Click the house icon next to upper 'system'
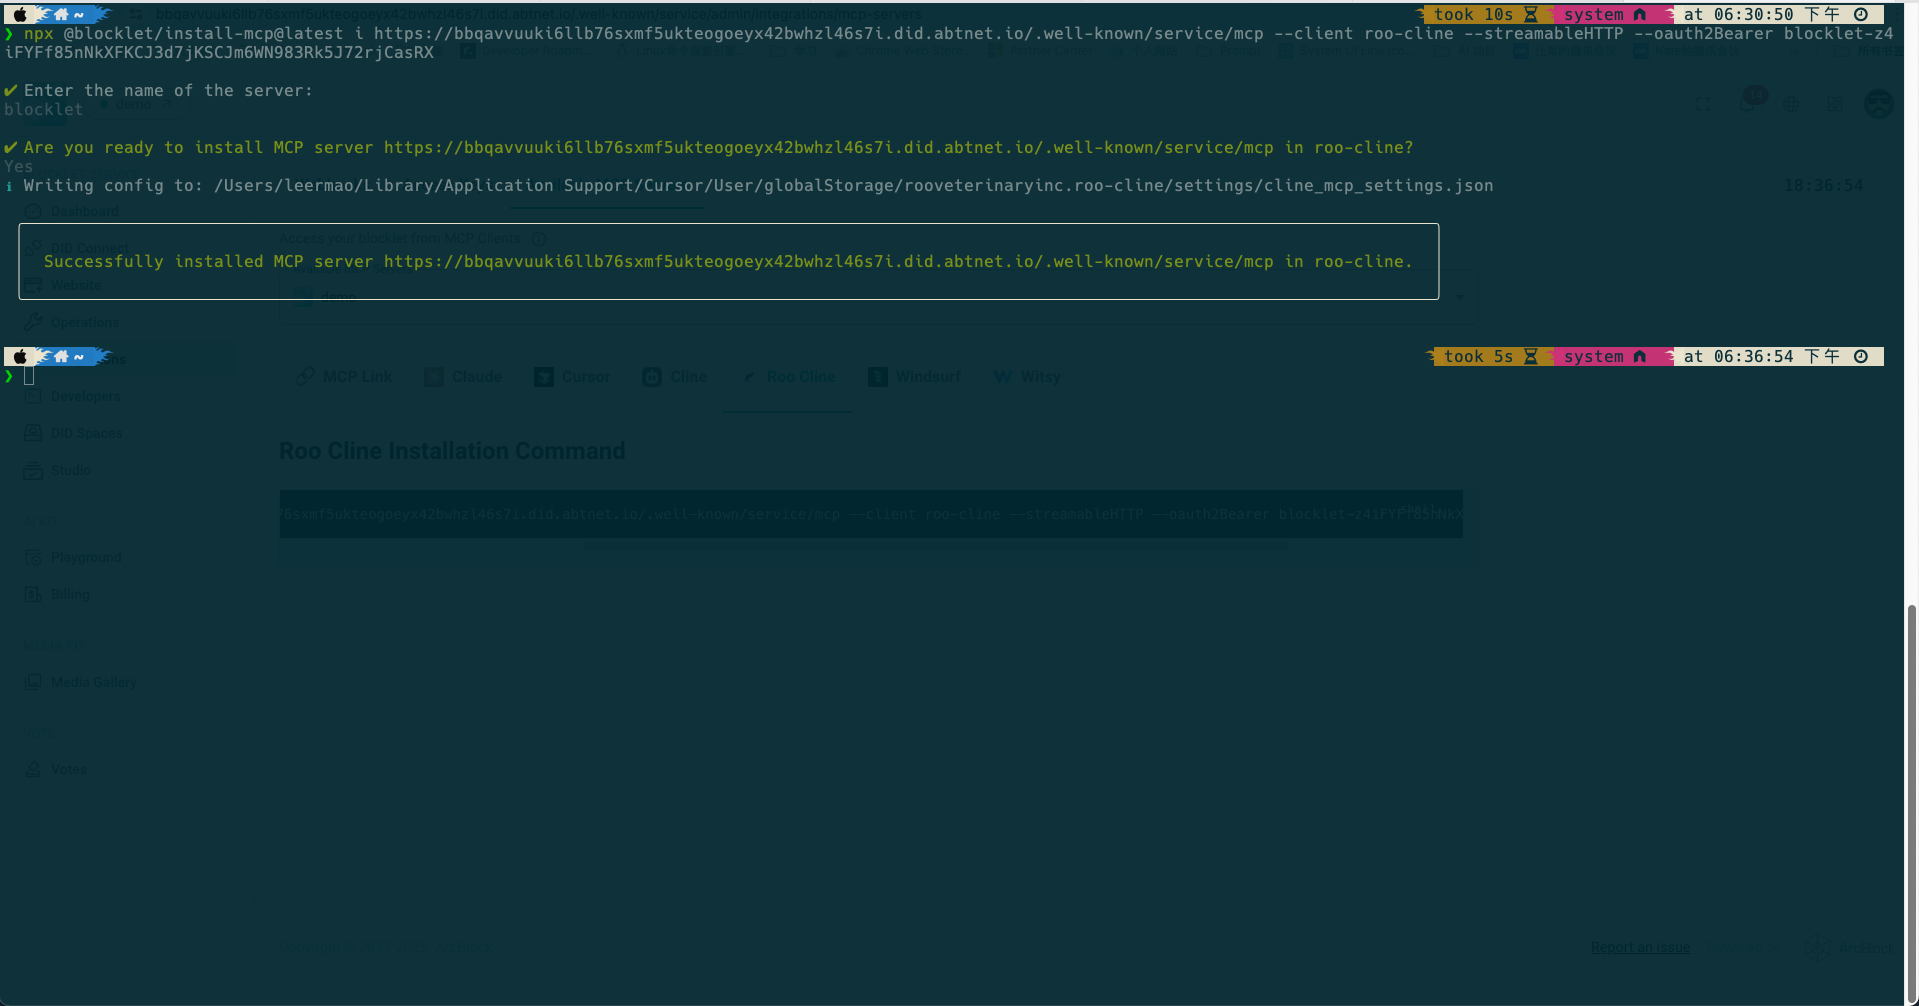 (1640, 15)
